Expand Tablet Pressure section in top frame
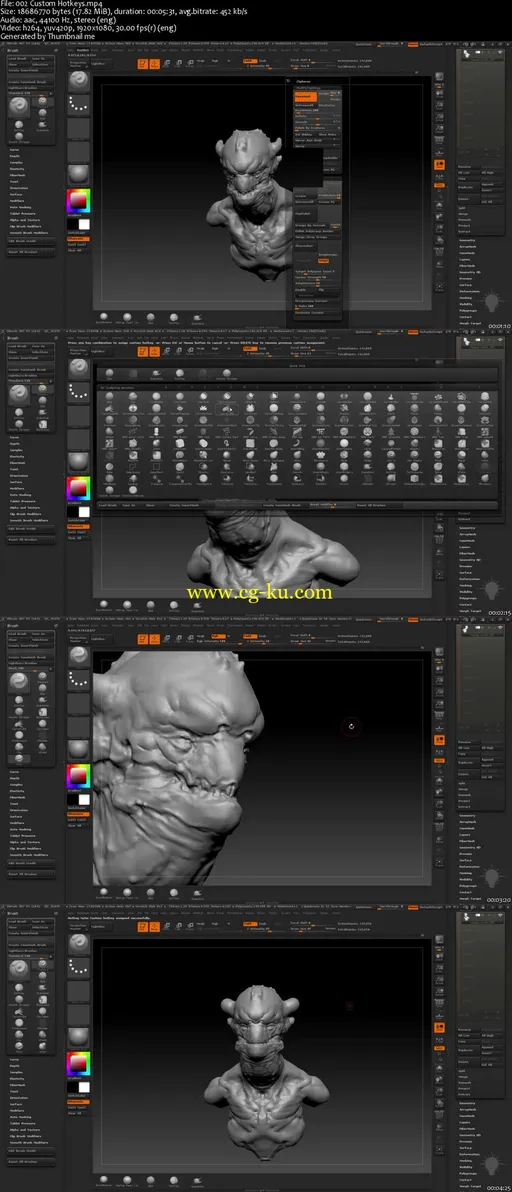This screenshot has height=1192, width=512. pos(22,213)
